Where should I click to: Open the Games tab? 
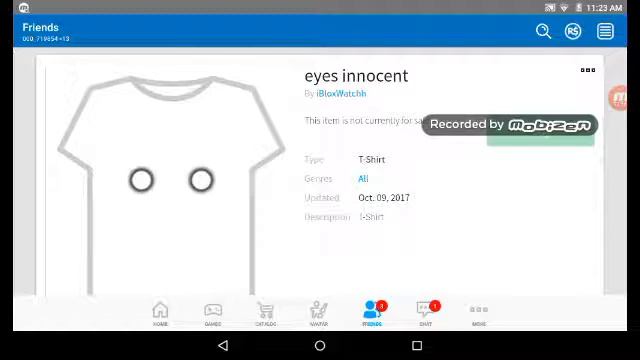[x=213, y=313]
